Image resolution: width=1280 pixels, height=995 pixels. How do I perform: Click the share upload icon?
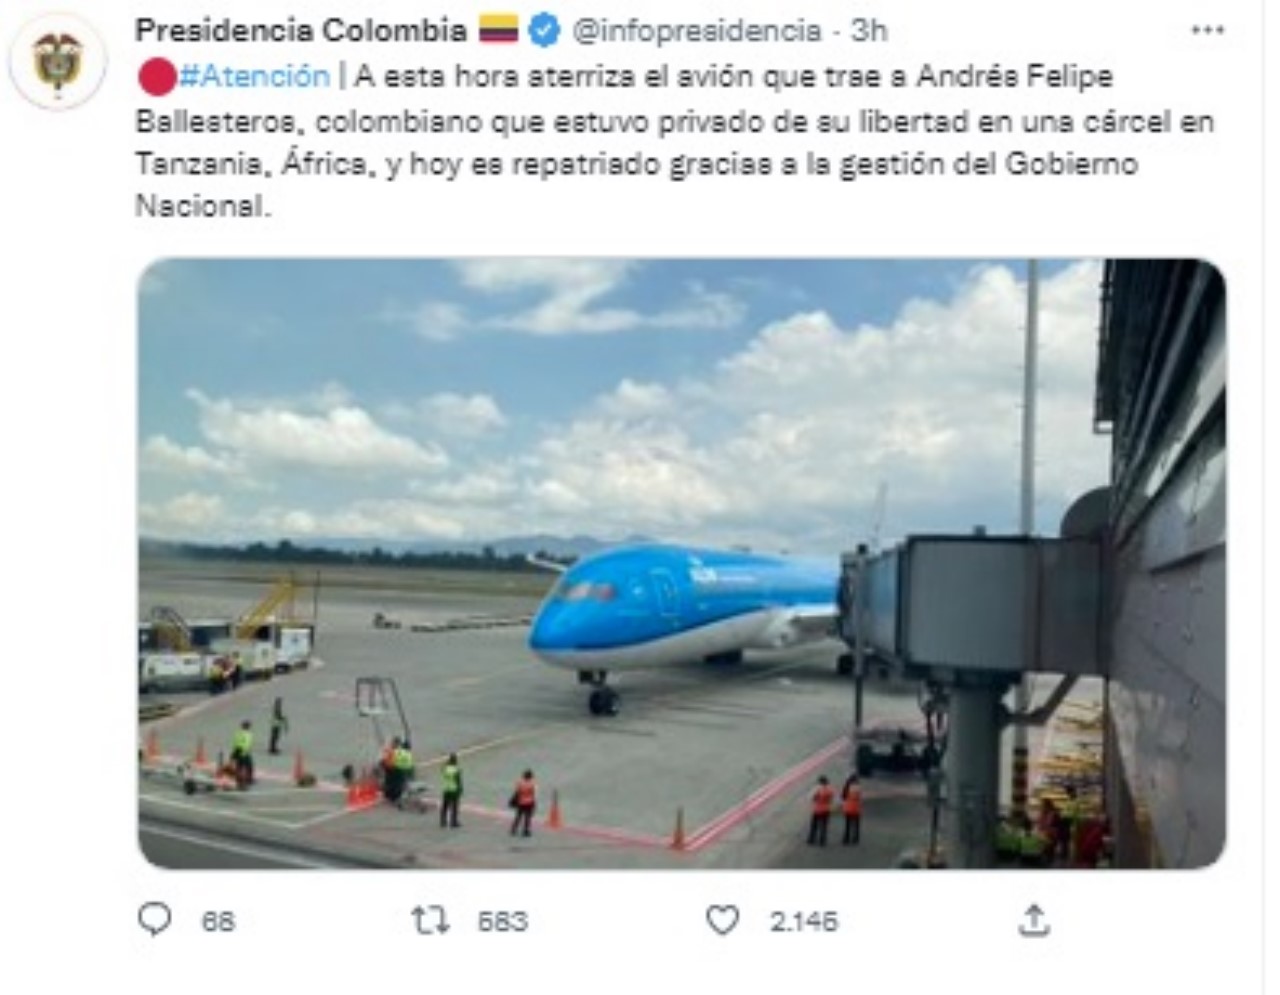(1033, 919)
